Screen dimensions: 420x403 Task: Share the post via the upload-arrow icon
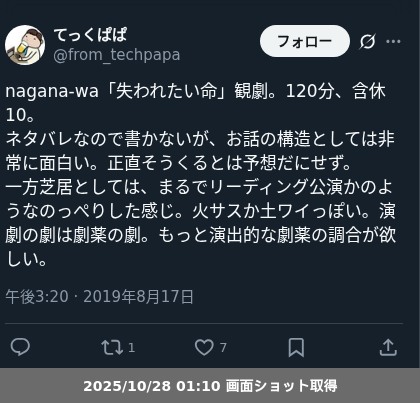(x=388, y=347)
